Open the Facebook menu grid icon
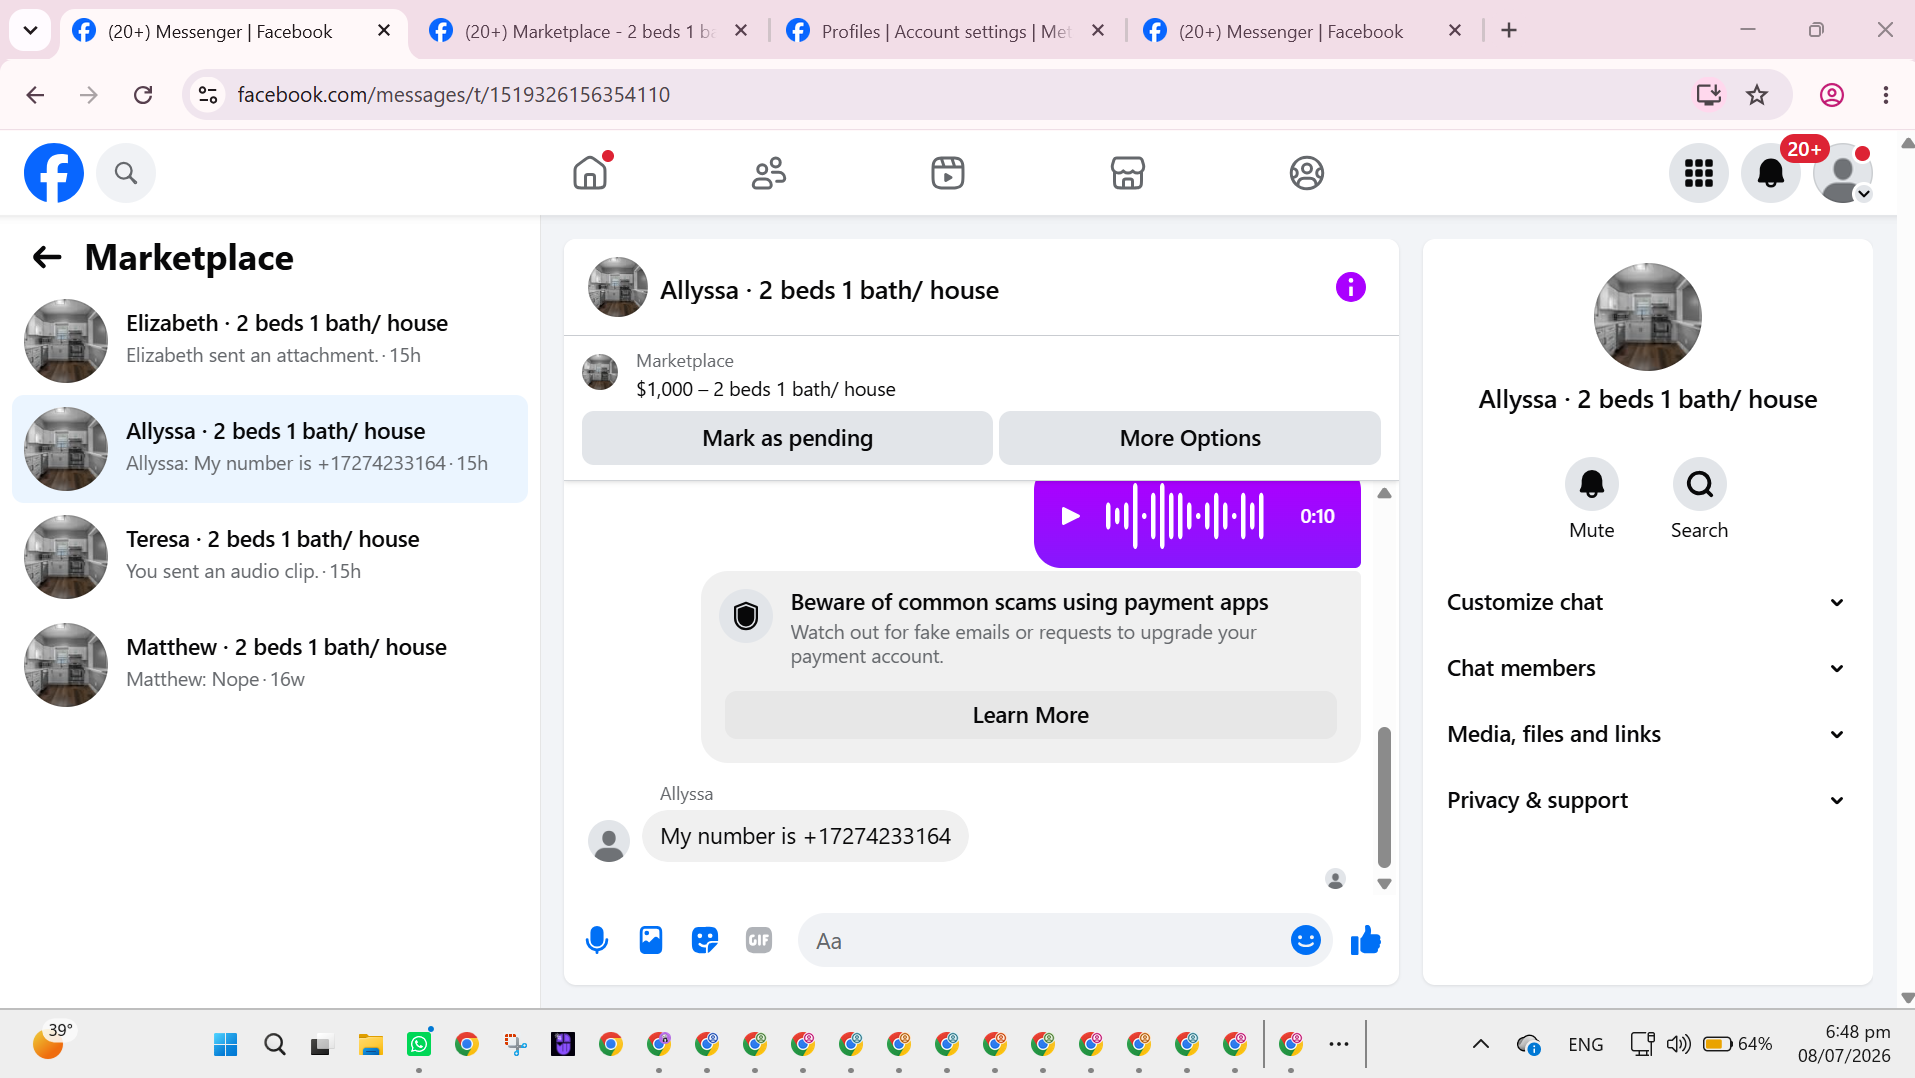This screenshot has height=1078, width=1915. point(1699,173)
